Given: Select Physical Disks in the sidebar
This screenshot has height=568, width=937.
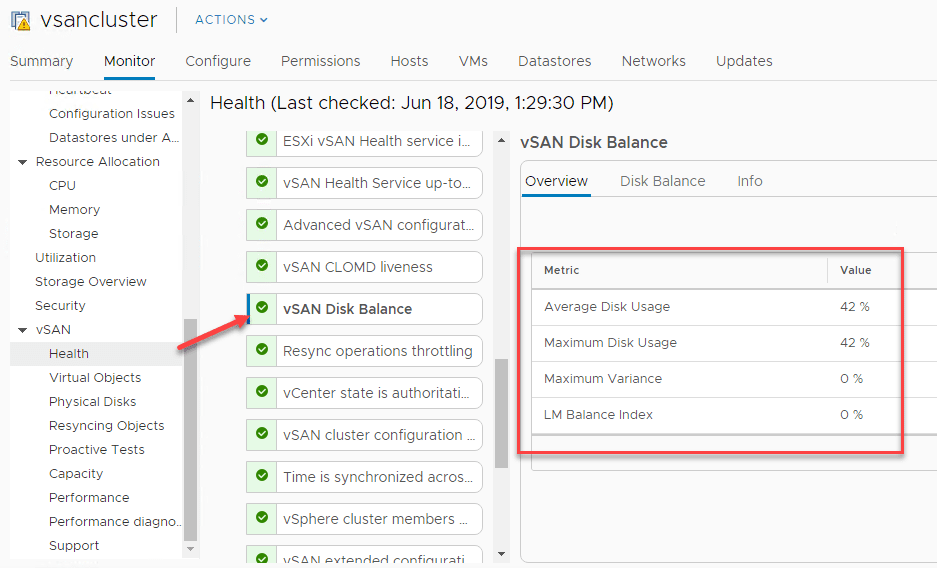Looking at the screenshot, I should pyautogui.click(x=92, y=401).
